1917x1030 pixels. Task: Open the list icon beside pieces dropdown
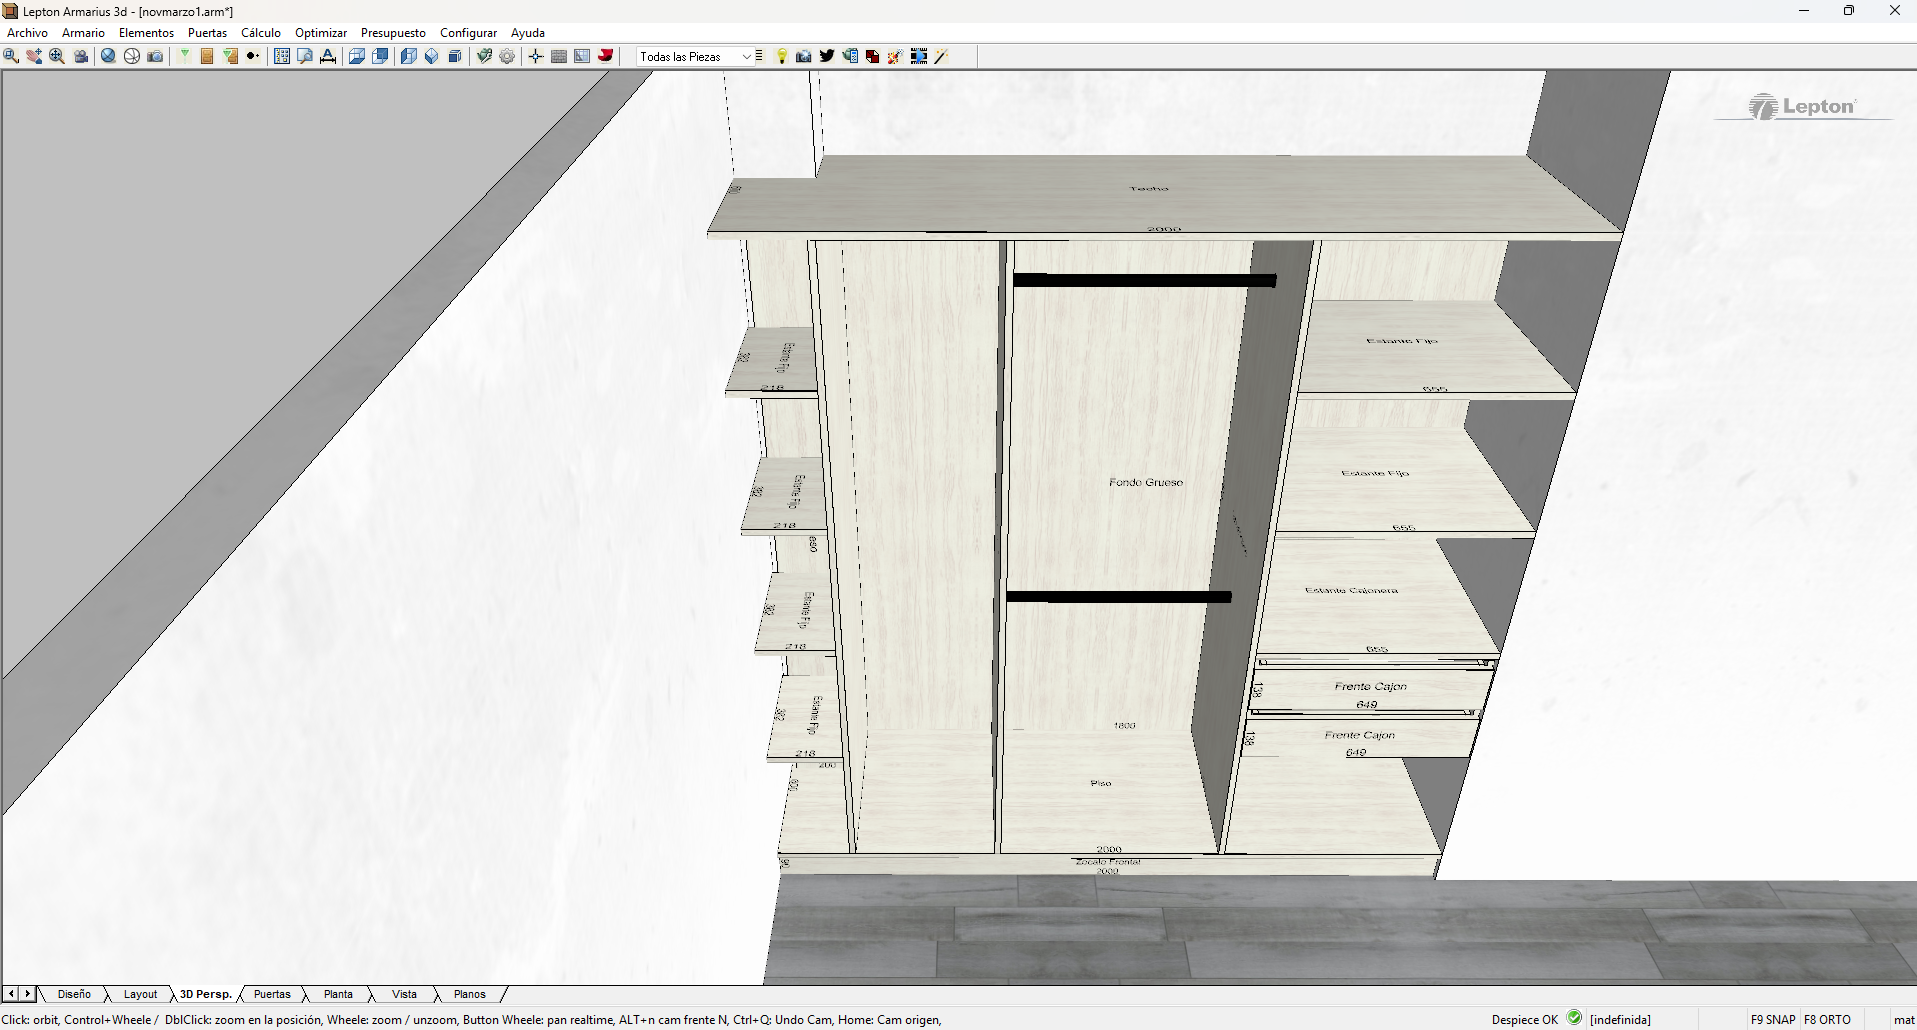pyautogui.click(x=760, y=56)
